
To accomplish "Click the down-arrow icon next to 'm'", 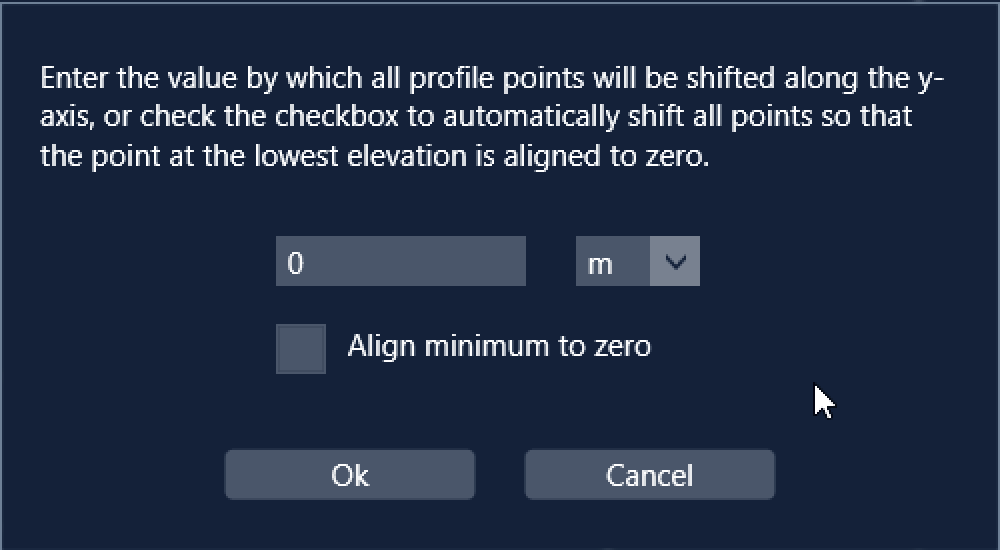I will (x=675, y=261).
